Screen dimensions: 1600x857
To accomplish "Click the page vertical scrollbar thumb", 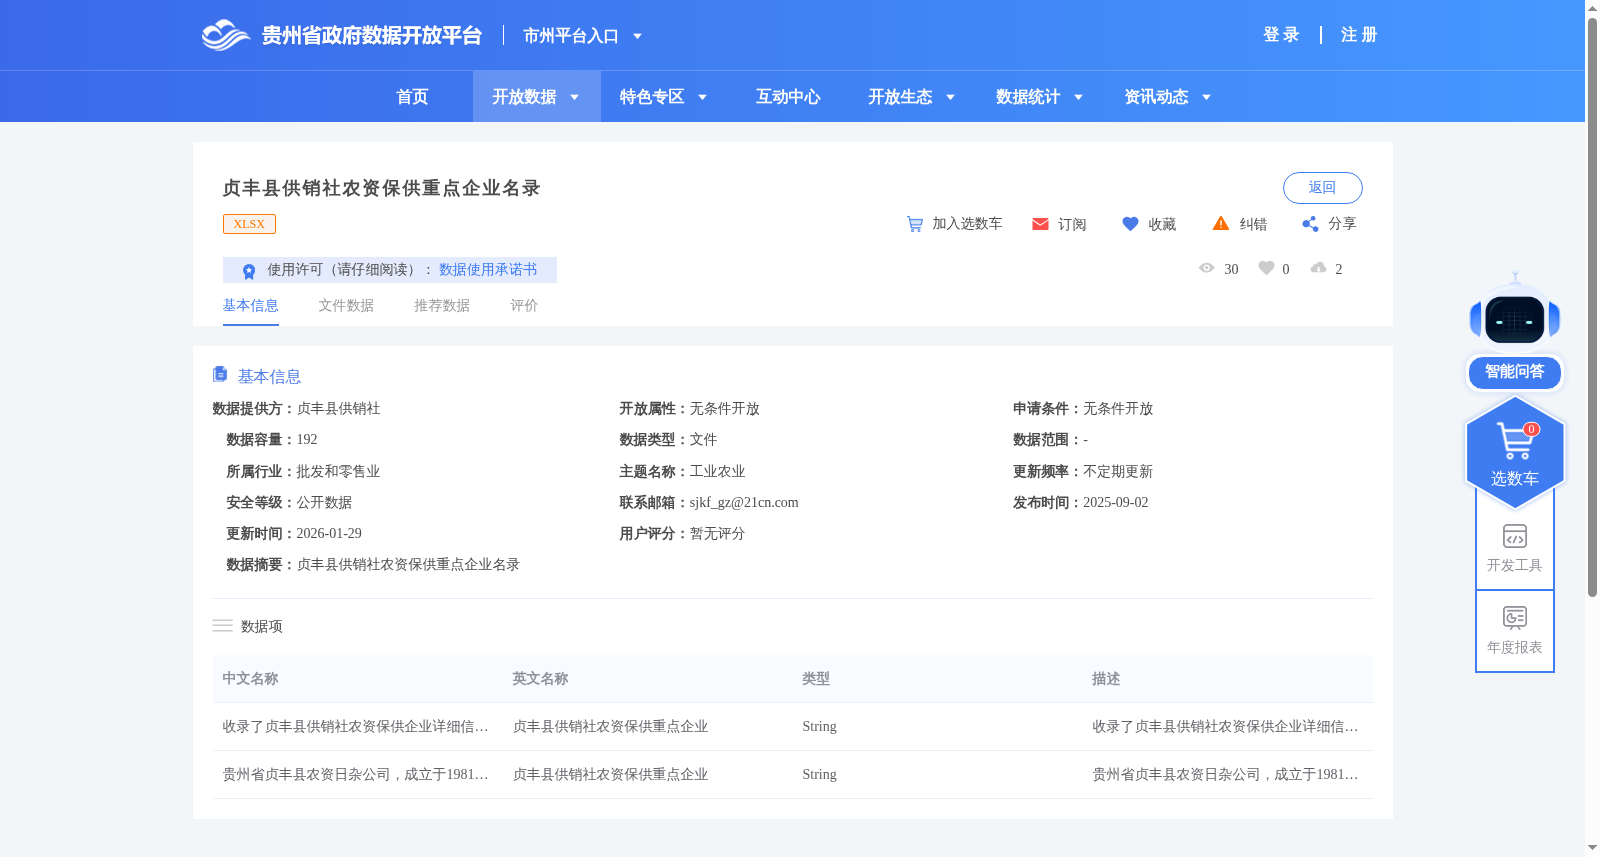I will coord(1592,308).
